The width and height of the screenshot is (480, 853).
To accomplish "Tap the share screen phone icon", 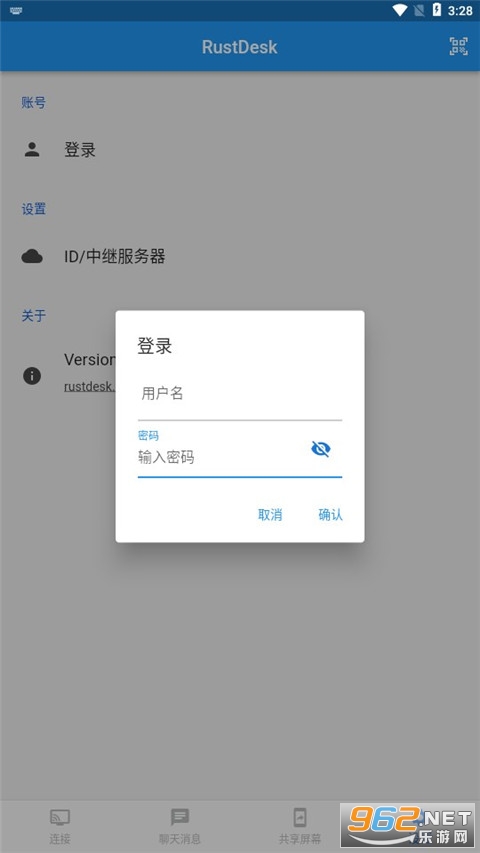I will tap(300, 817).
